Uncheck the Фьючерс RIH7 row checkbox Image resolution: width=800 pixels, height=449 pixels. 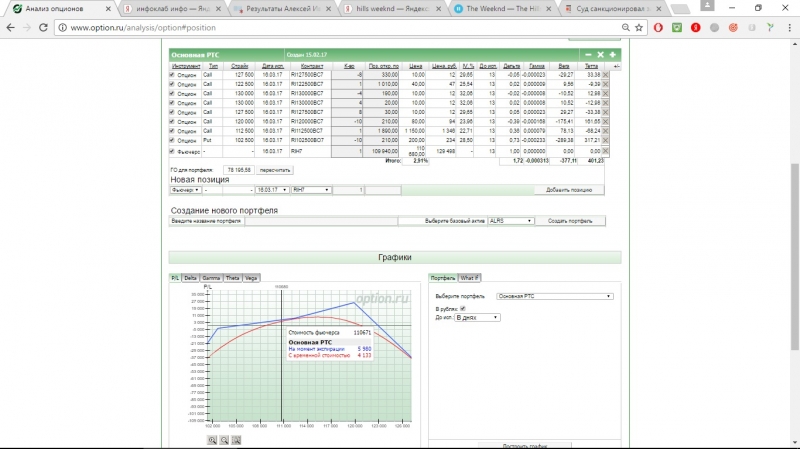tap(172, 152)
